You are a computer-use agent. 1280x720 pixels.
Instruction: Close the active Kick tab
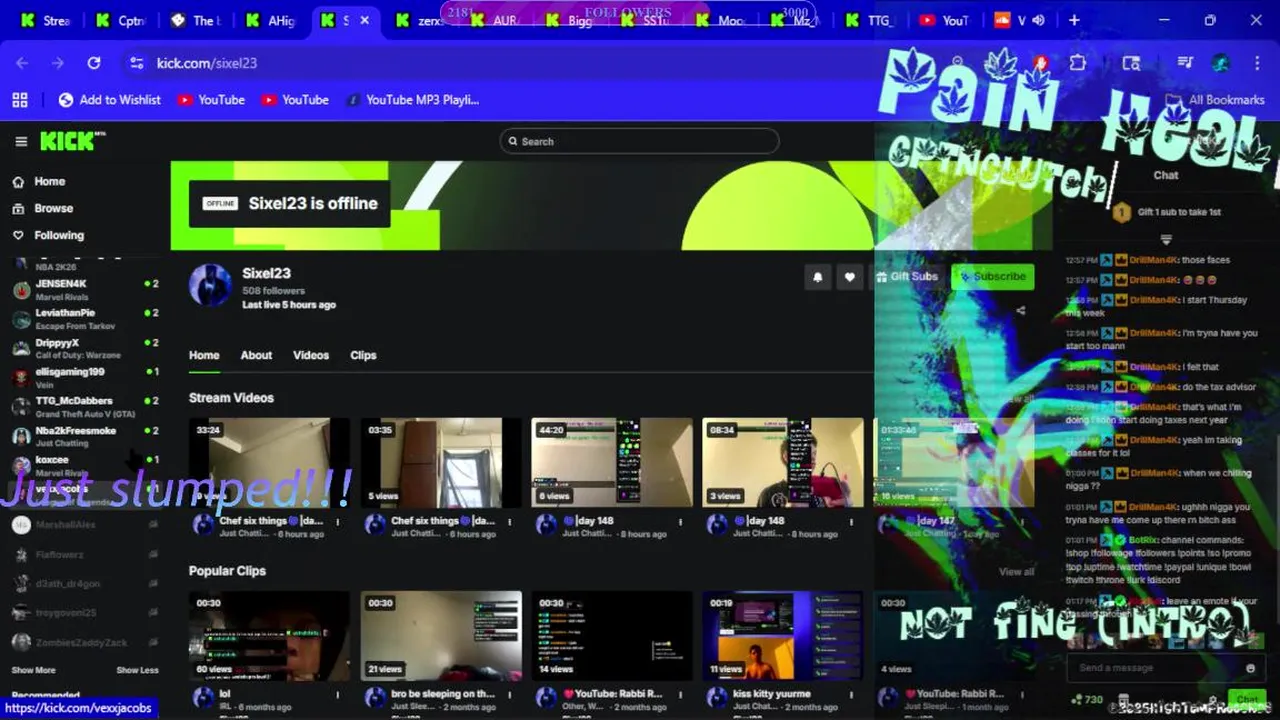click(365, 20)
